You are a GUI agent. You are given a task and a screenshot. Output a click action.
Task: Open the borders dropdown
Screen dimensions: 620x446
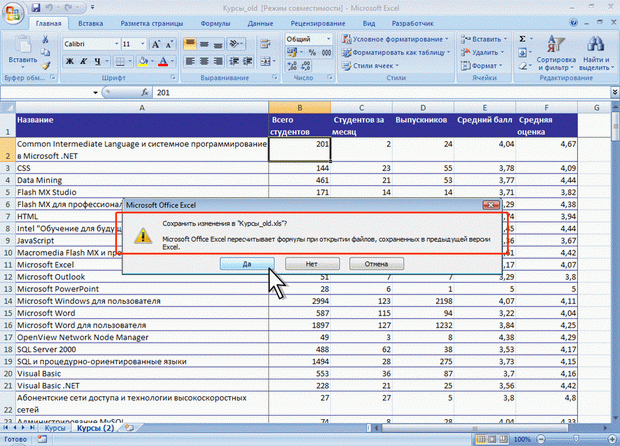[130, 61]
